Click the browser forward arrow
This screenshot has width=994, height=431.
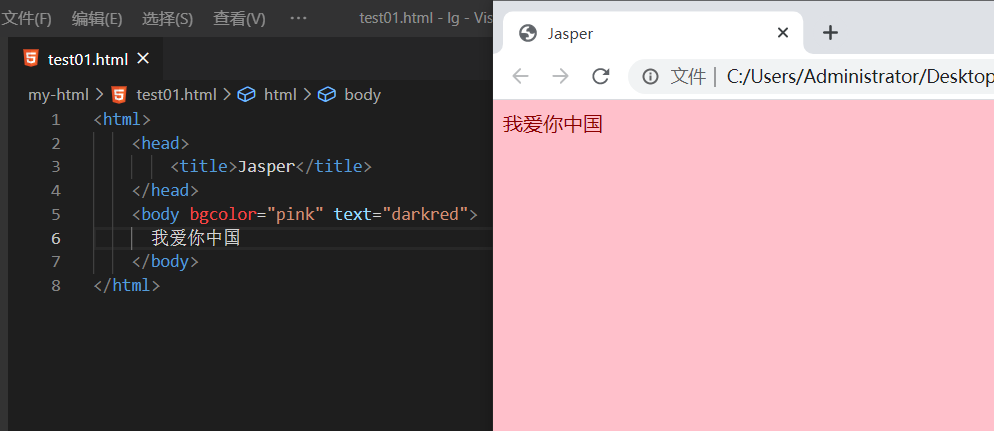(x=560, y=77)
